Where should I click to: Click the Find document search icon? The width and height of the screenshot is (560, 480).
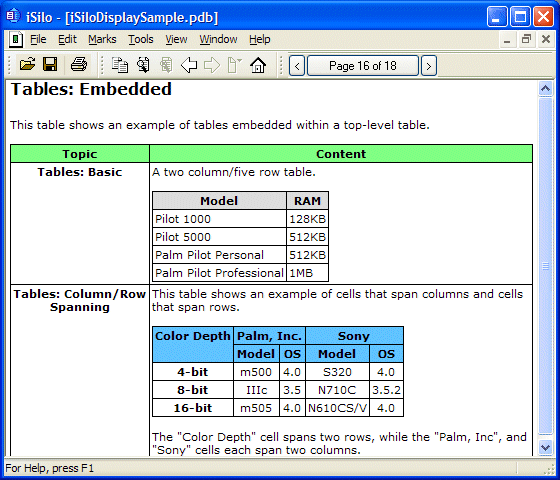pos(143,65)
